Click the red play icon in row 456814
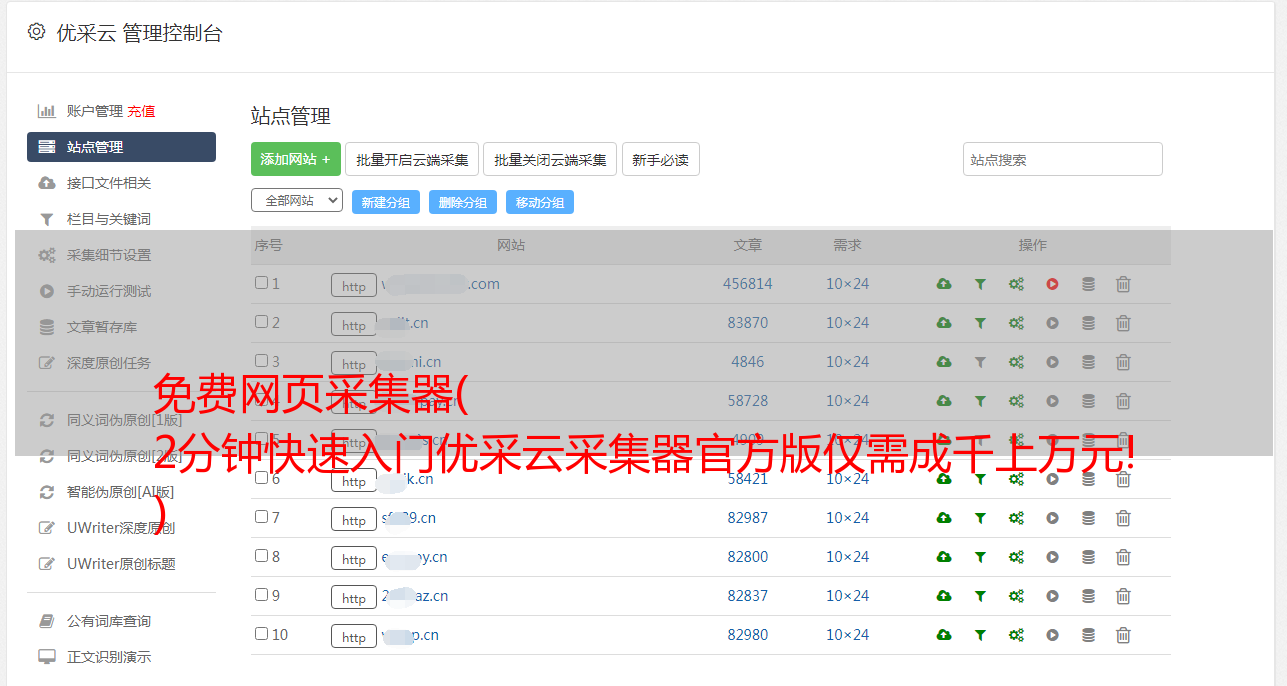Screen dimensions: 1287x686 [1052, 284]
